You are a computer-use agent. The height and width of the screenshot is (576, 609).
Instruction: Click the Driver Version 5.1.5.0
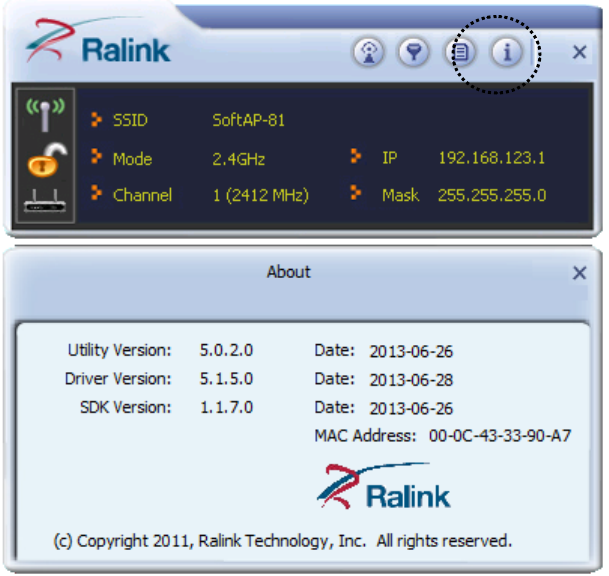tap(226, 379)
